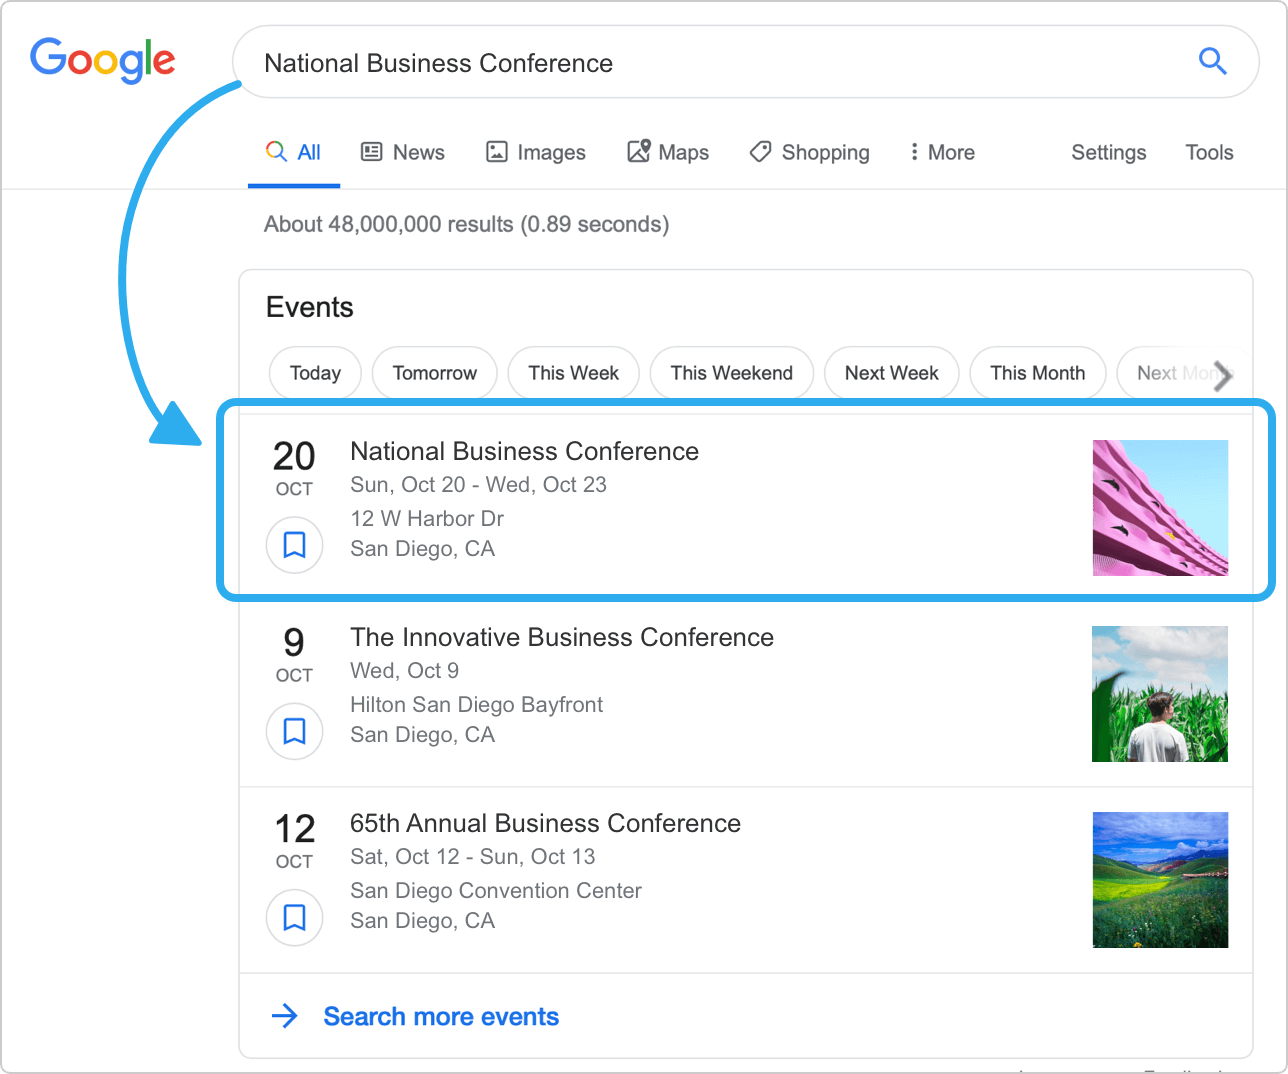Click the Images tab picture icon
Viewport: 1288px width, 1074px height.
pyautogui.click(x=497, y=152)
